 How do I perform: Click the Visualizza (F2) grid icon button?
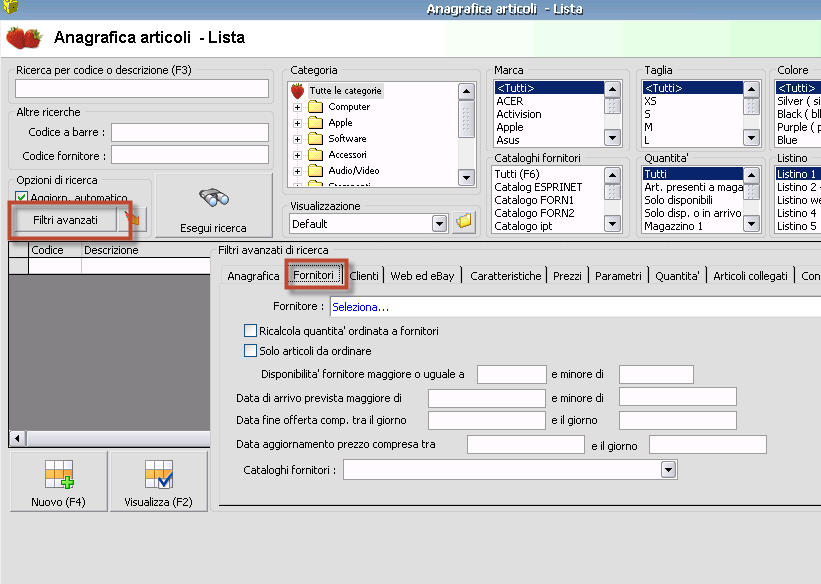click(159, 481)
